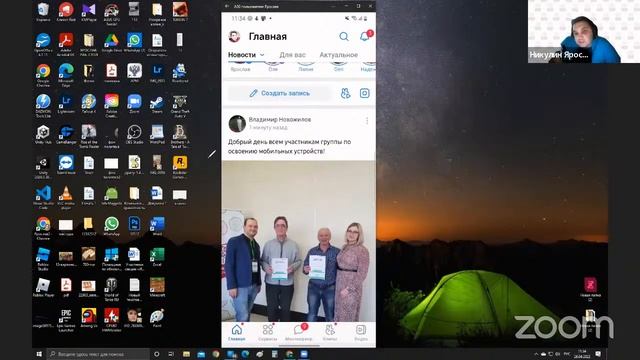Switch to the Для вас tab
The width and height of the screenshot is (640, 360).
(x=292, y=55)
